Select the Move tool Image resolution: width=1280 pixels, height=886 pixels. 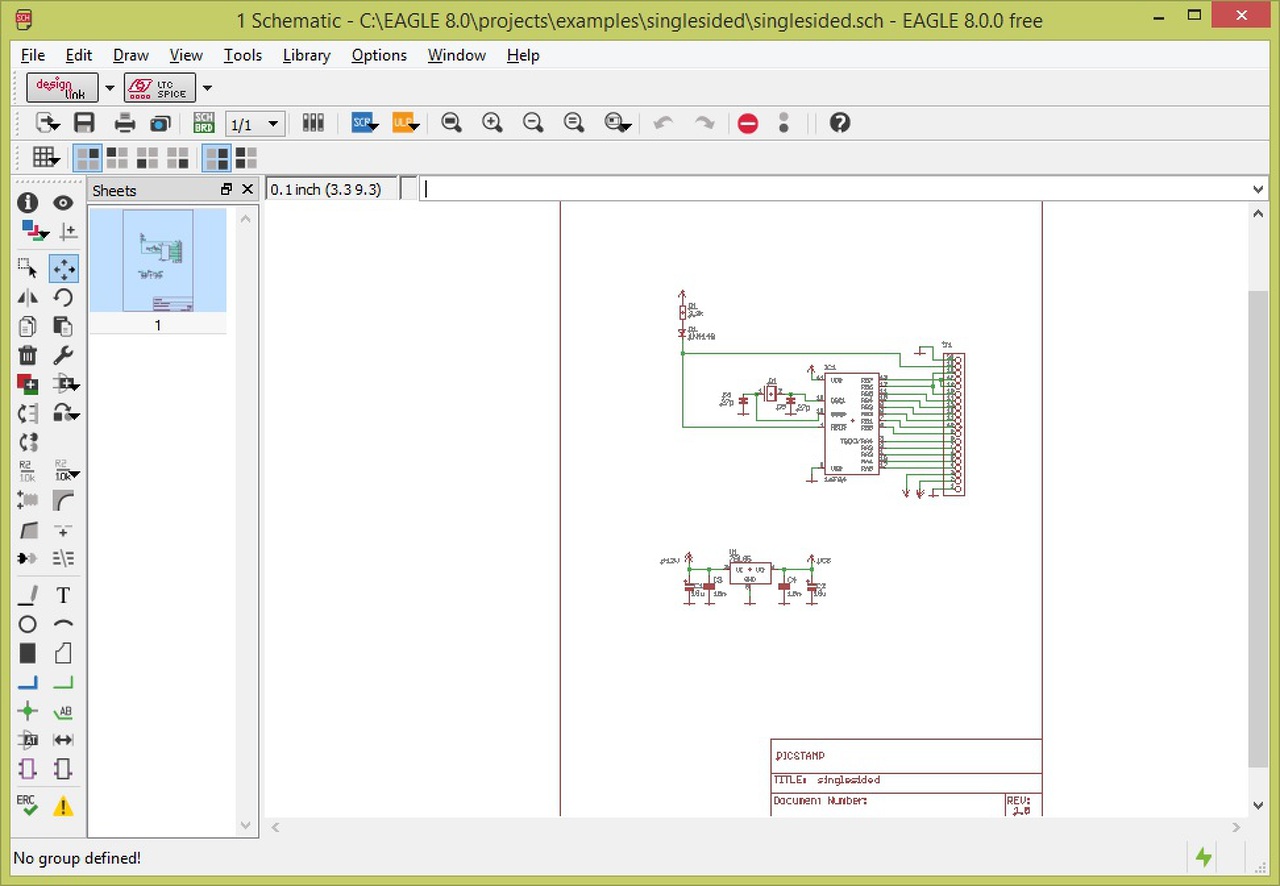(x=63, y=269)
